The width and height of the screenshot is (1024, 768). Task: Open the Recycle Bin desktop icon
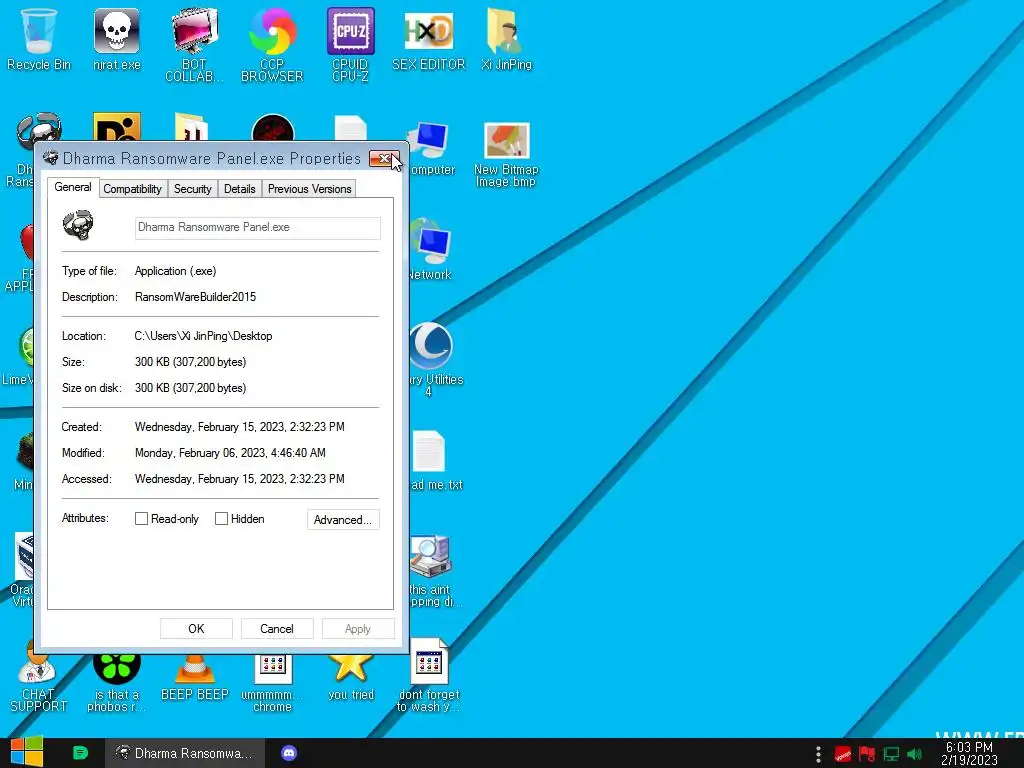(x=39, y=39)
